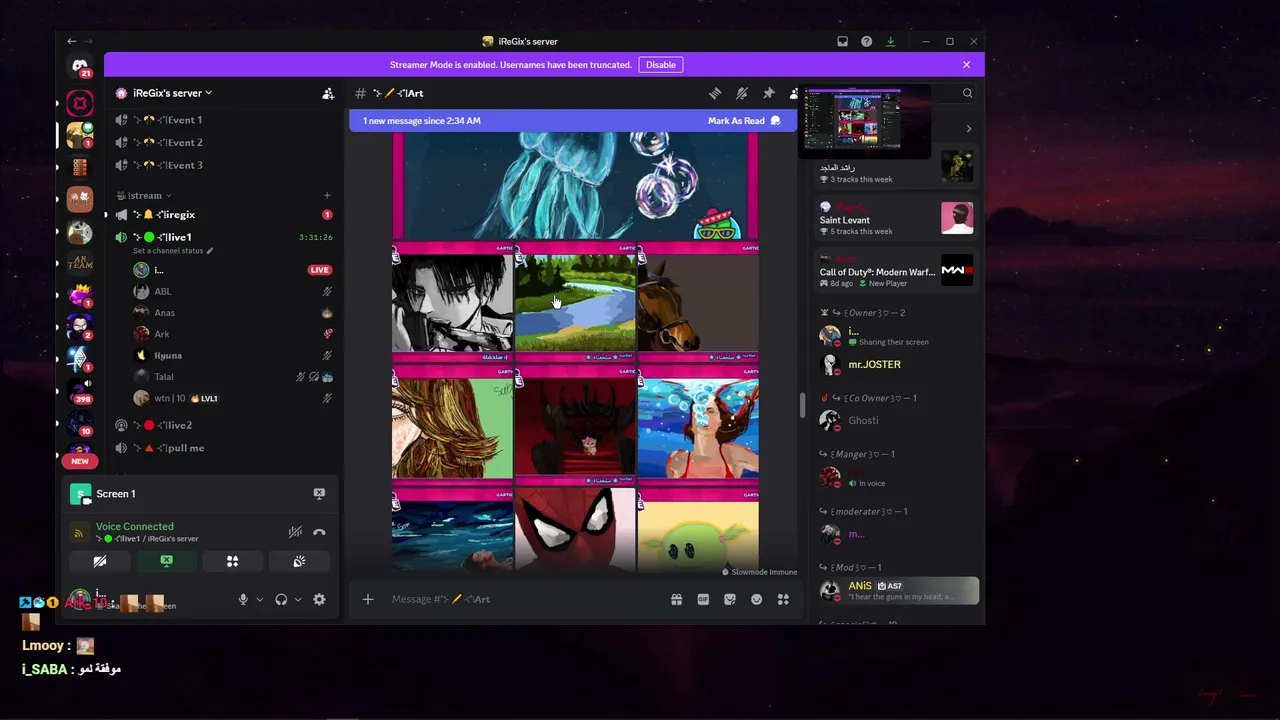Mute the microphone
Viewport: 1280px width, 720px height.
point(243,599)
